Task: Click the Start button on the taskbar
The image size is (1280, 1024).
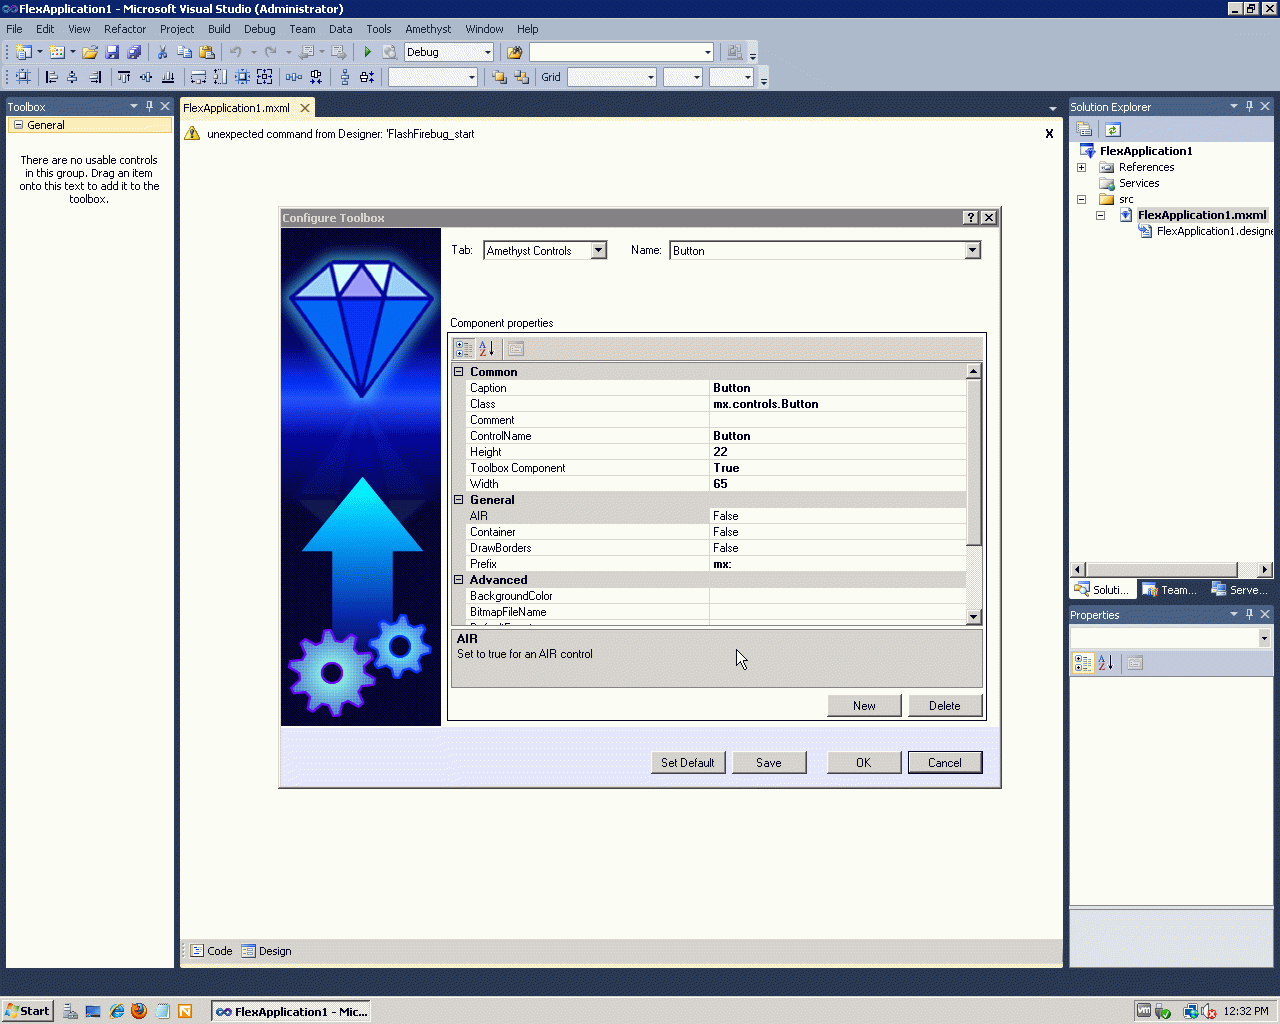Action: tap(27, 1011)
